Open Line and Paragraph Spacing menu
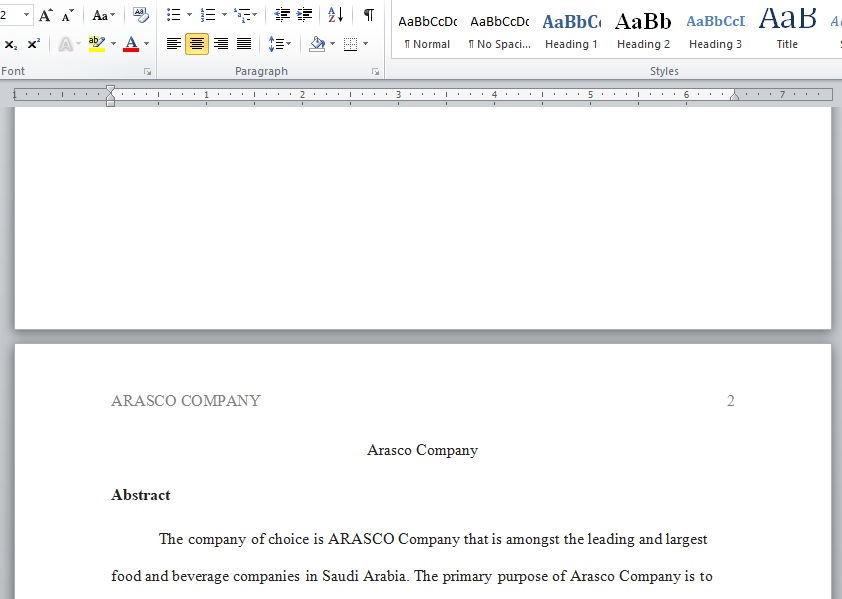 [x=279, y=44]
